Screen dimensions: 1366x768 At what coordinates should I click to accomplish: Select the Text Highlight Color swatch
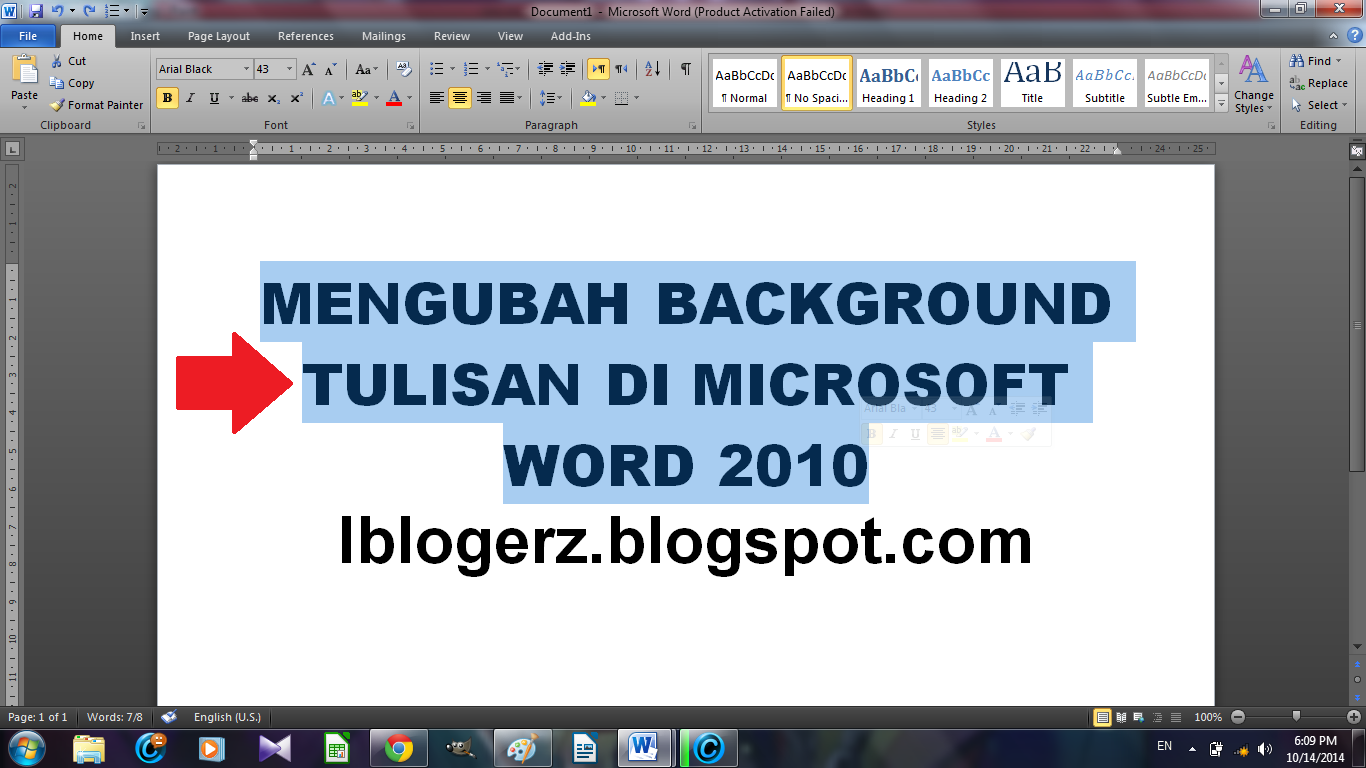coord(360,98)
